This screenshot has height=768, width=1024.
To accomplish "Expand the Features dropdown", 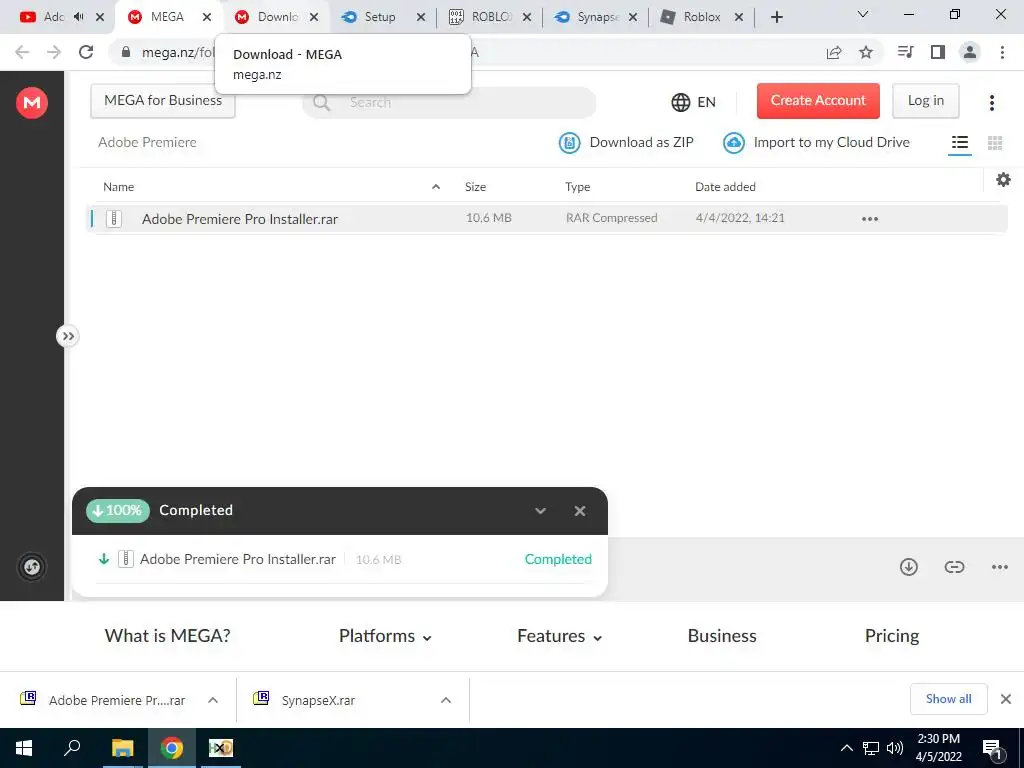I will pos(559,636).
